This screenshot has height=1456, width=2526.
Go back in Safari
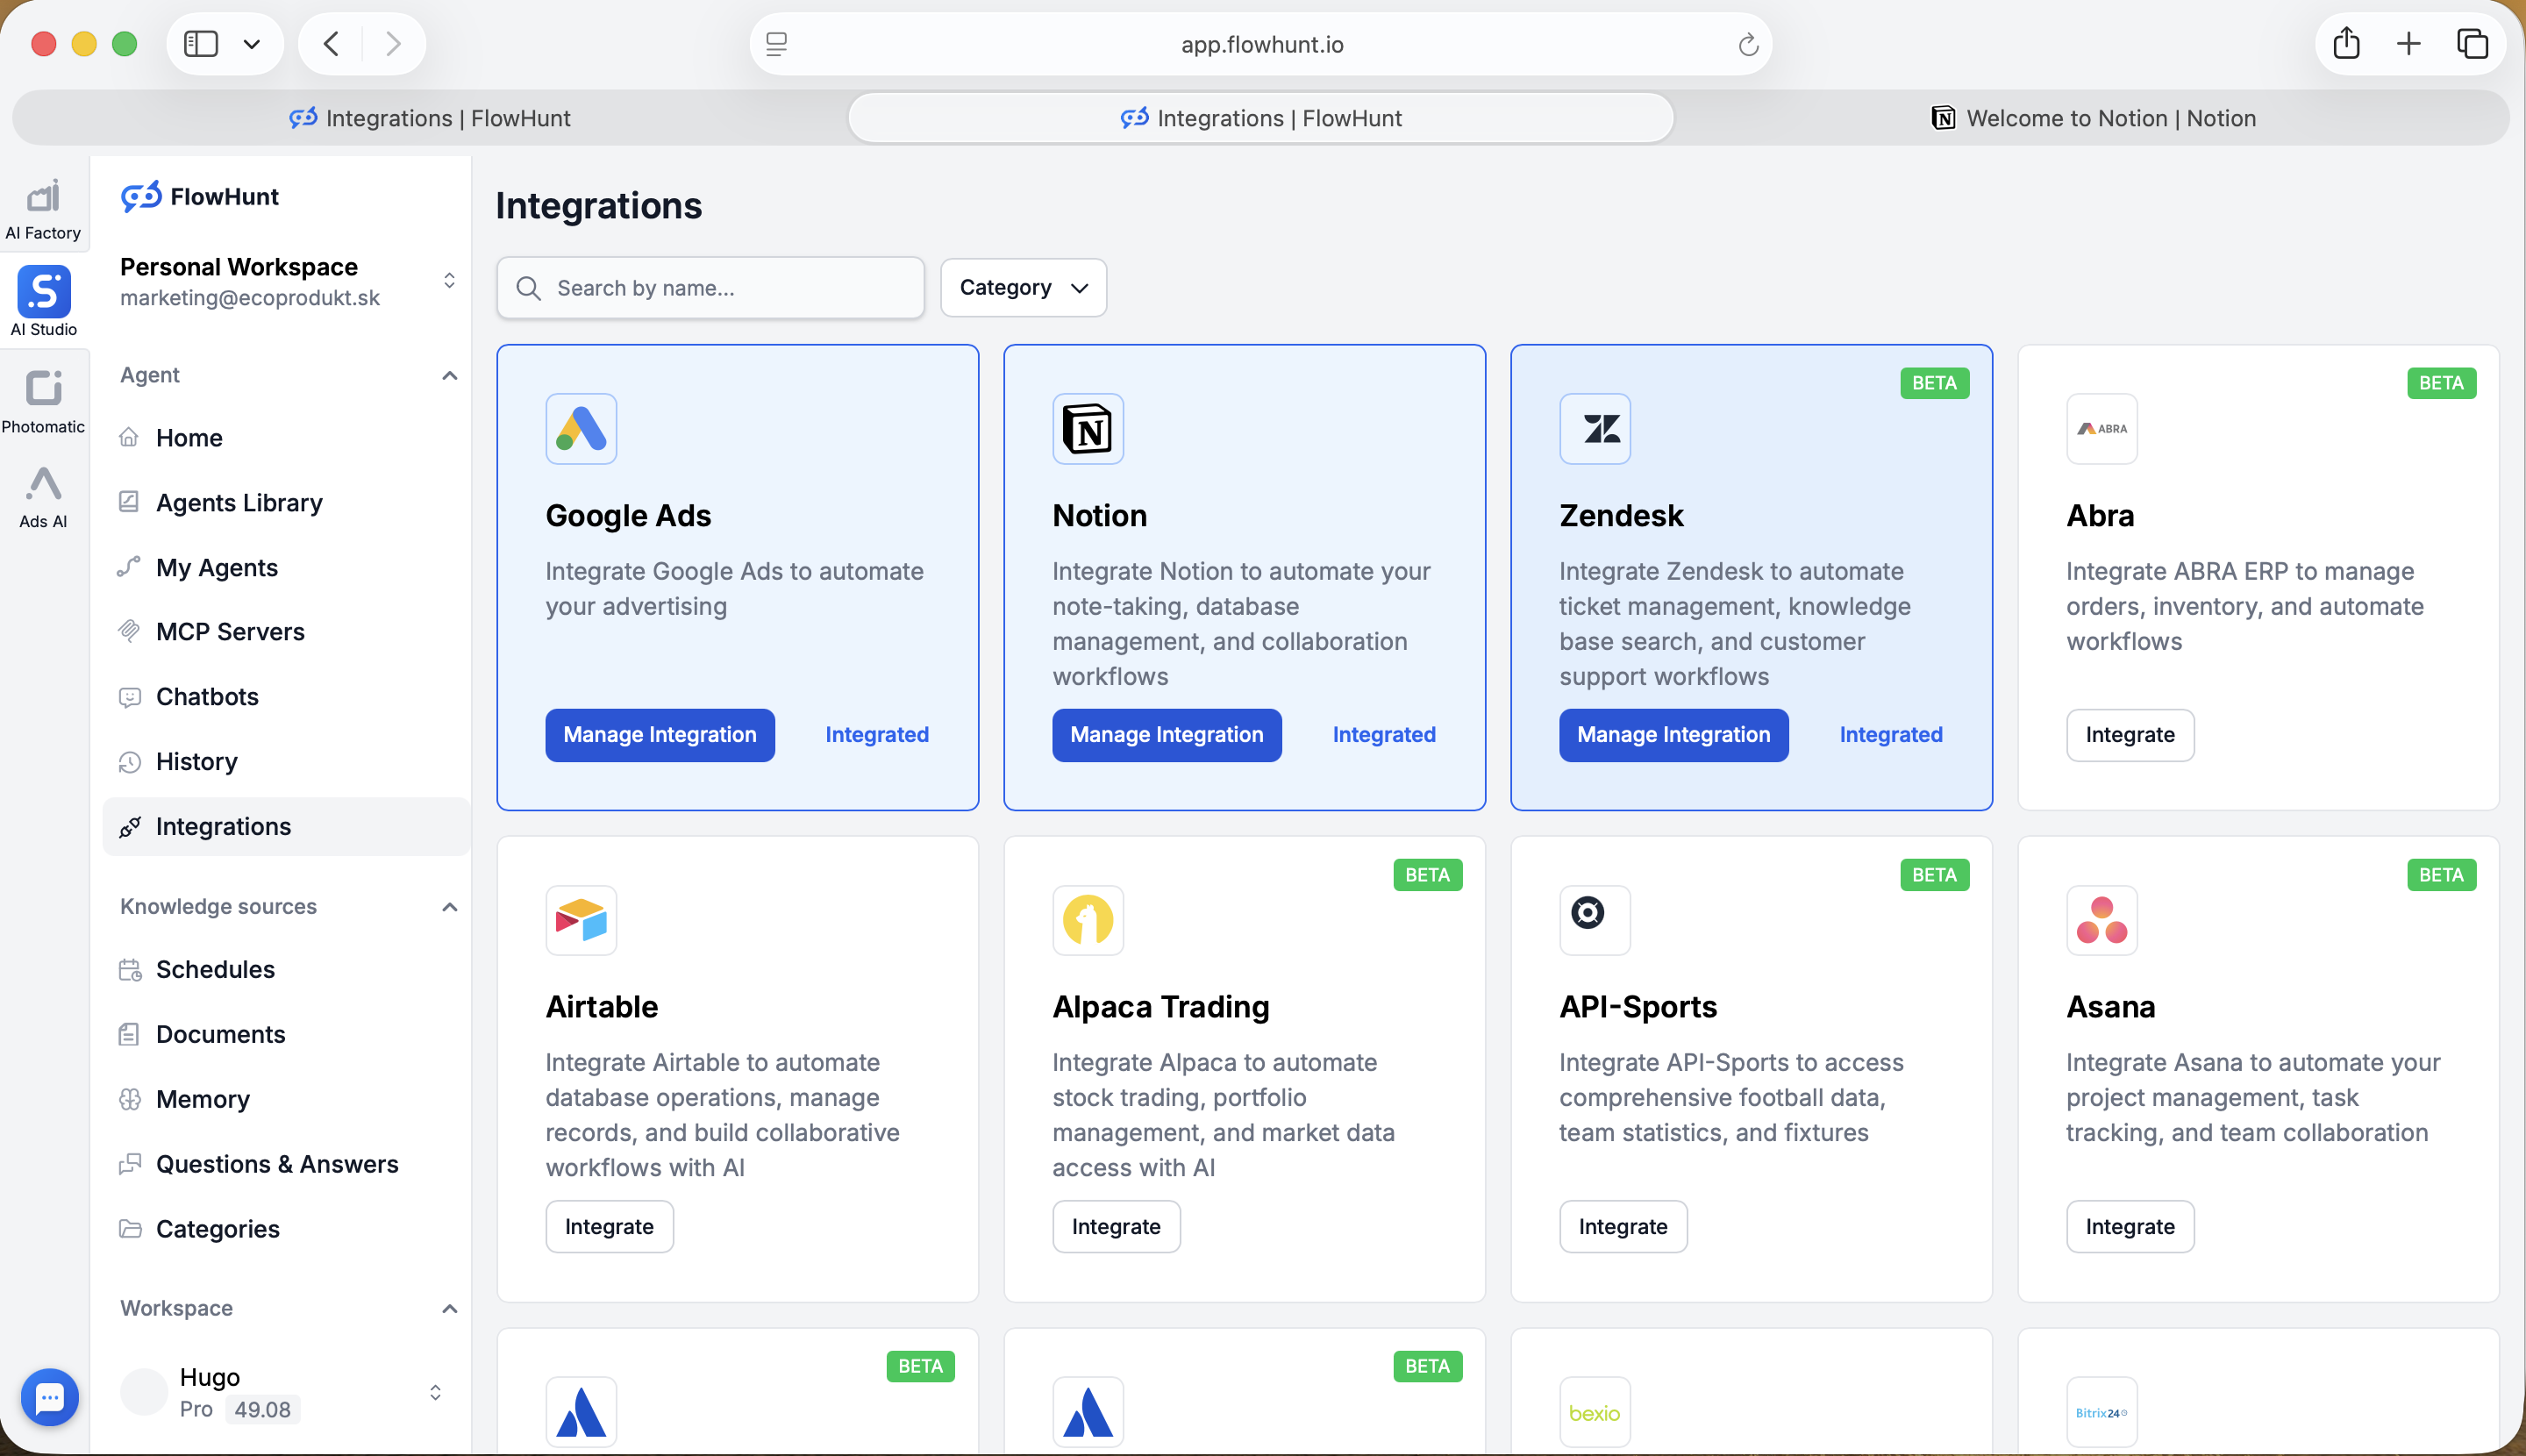click(332, 44)
